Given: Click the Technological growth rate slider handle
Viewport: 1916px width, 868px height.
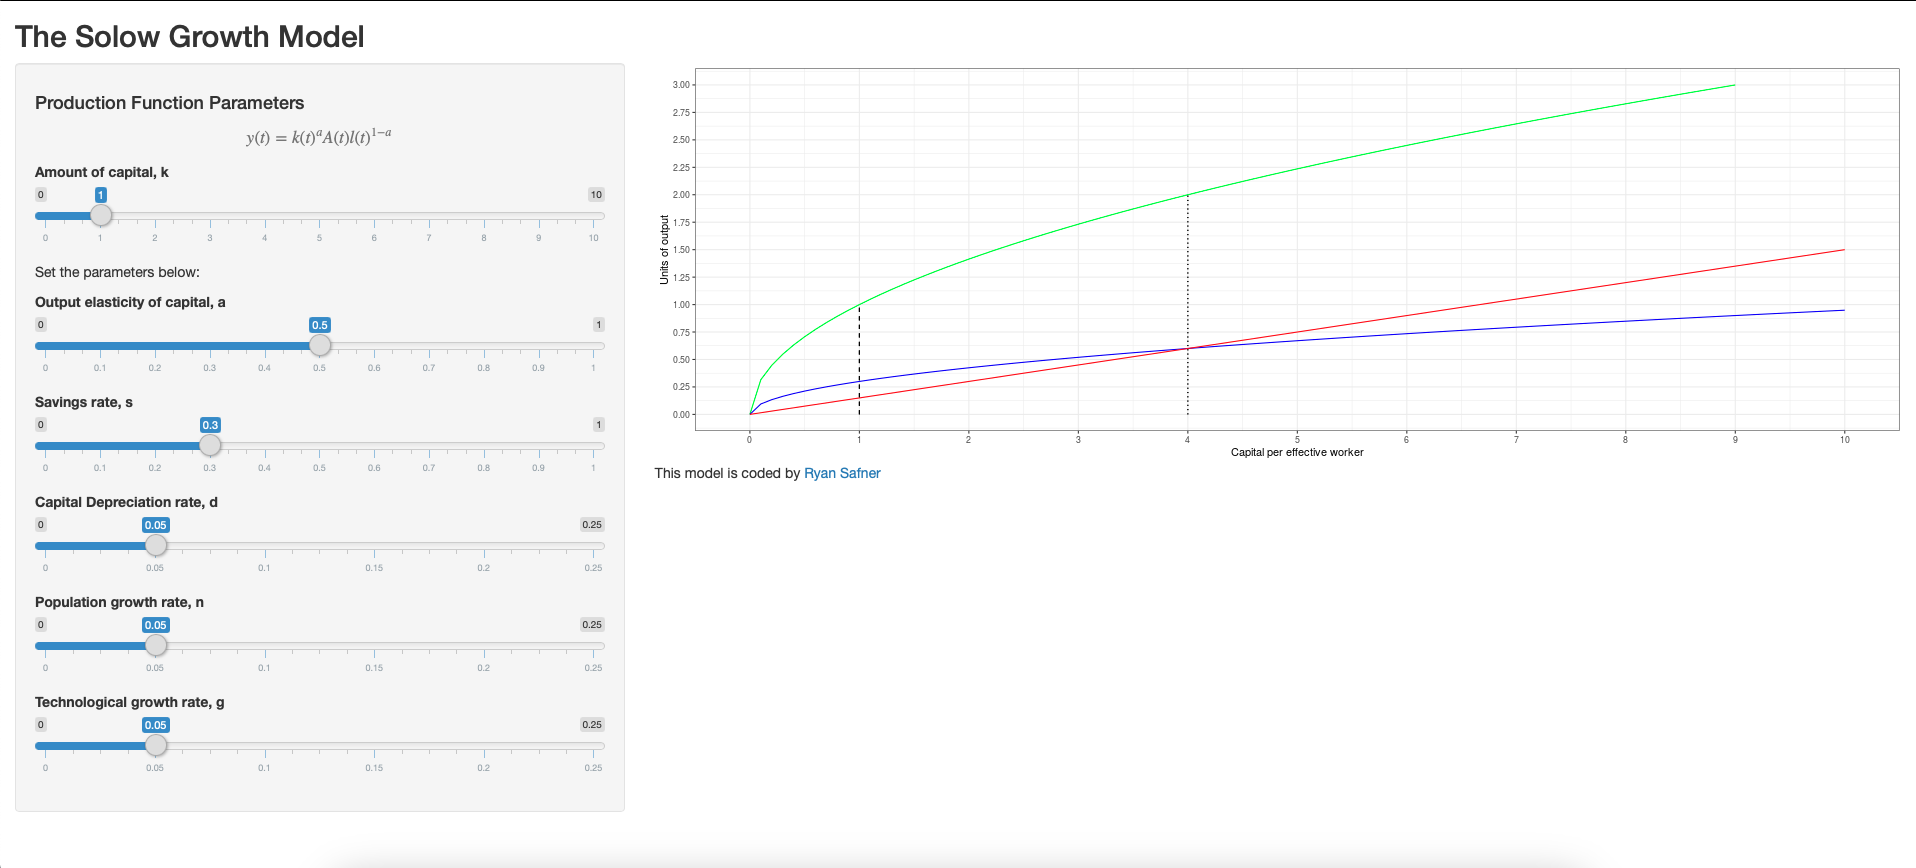Looking at the screenshot, I should 156,745.
